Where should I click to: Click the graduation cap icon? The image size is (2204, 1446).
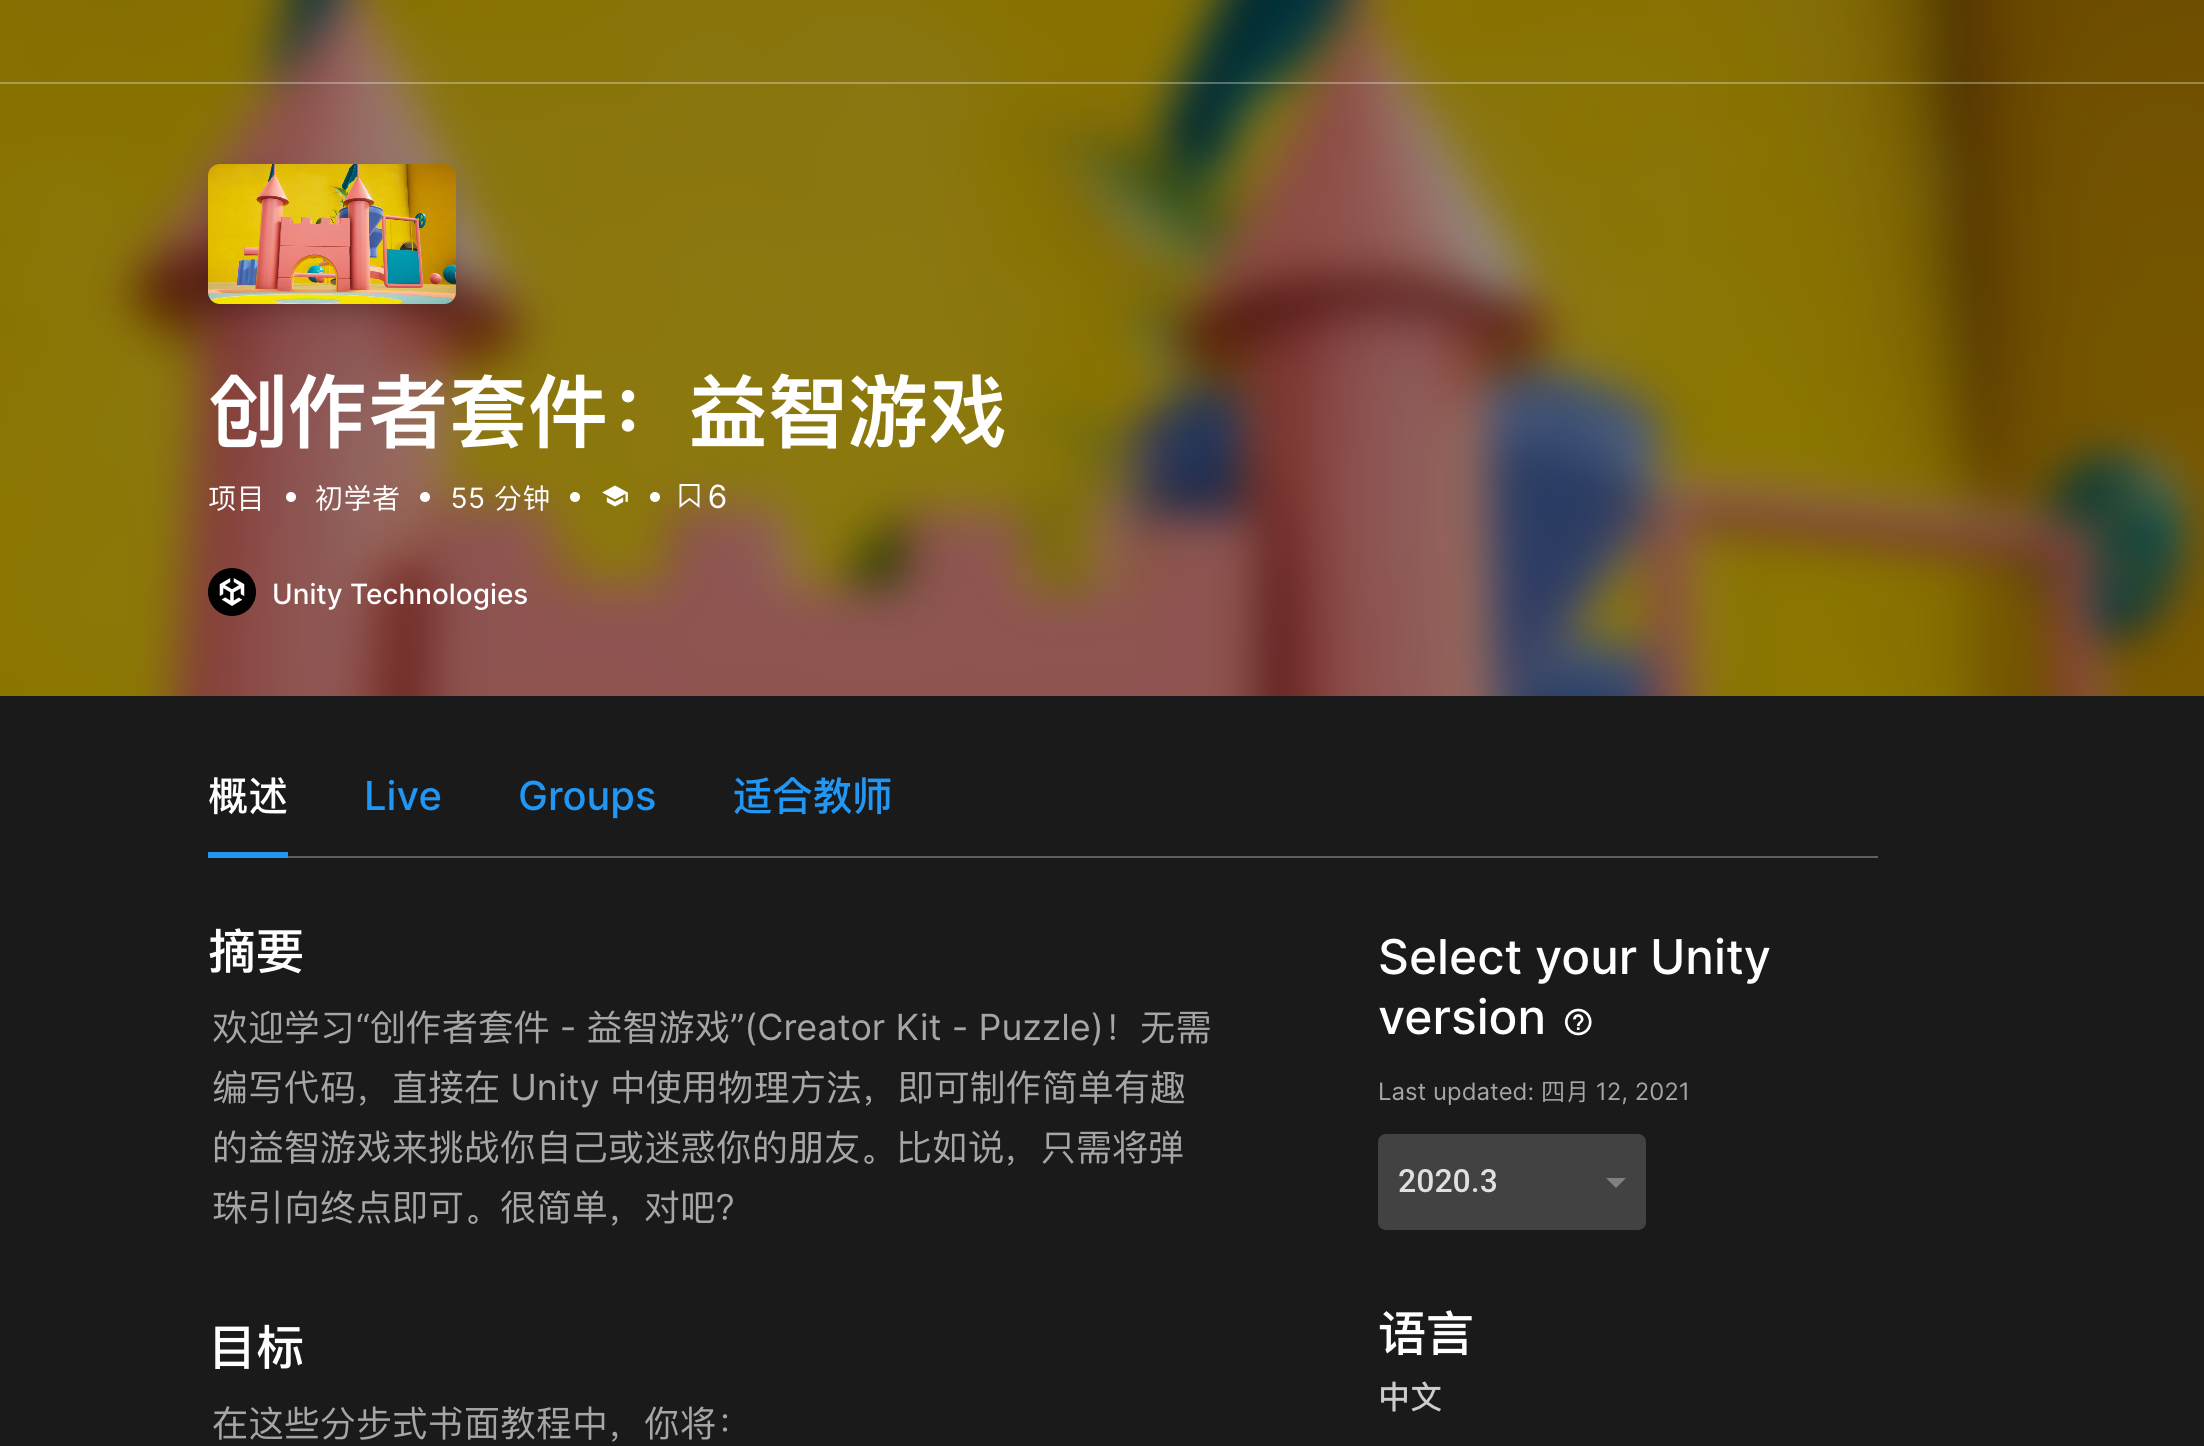coord(616,496)
